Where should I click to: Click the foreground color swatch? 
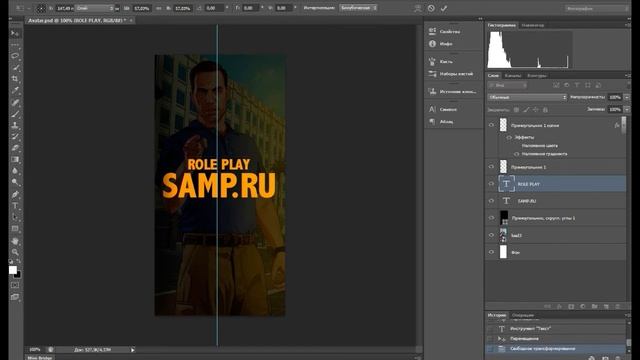(13, 270)
